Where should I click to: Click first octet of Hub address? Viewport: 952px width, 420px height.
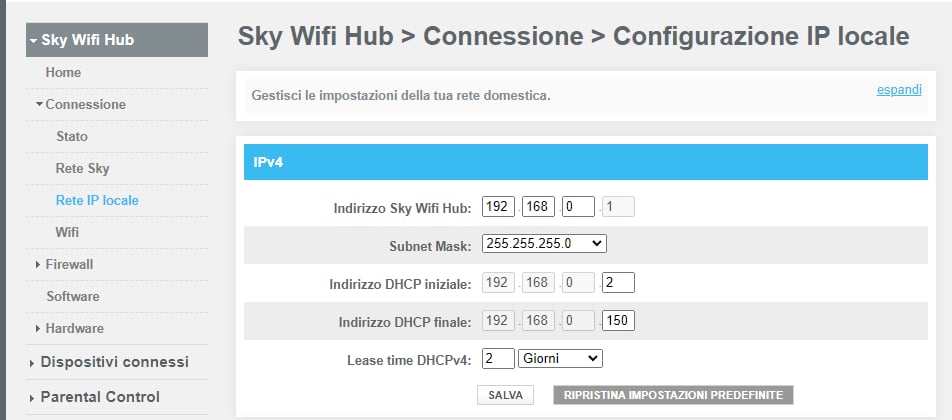498,207
